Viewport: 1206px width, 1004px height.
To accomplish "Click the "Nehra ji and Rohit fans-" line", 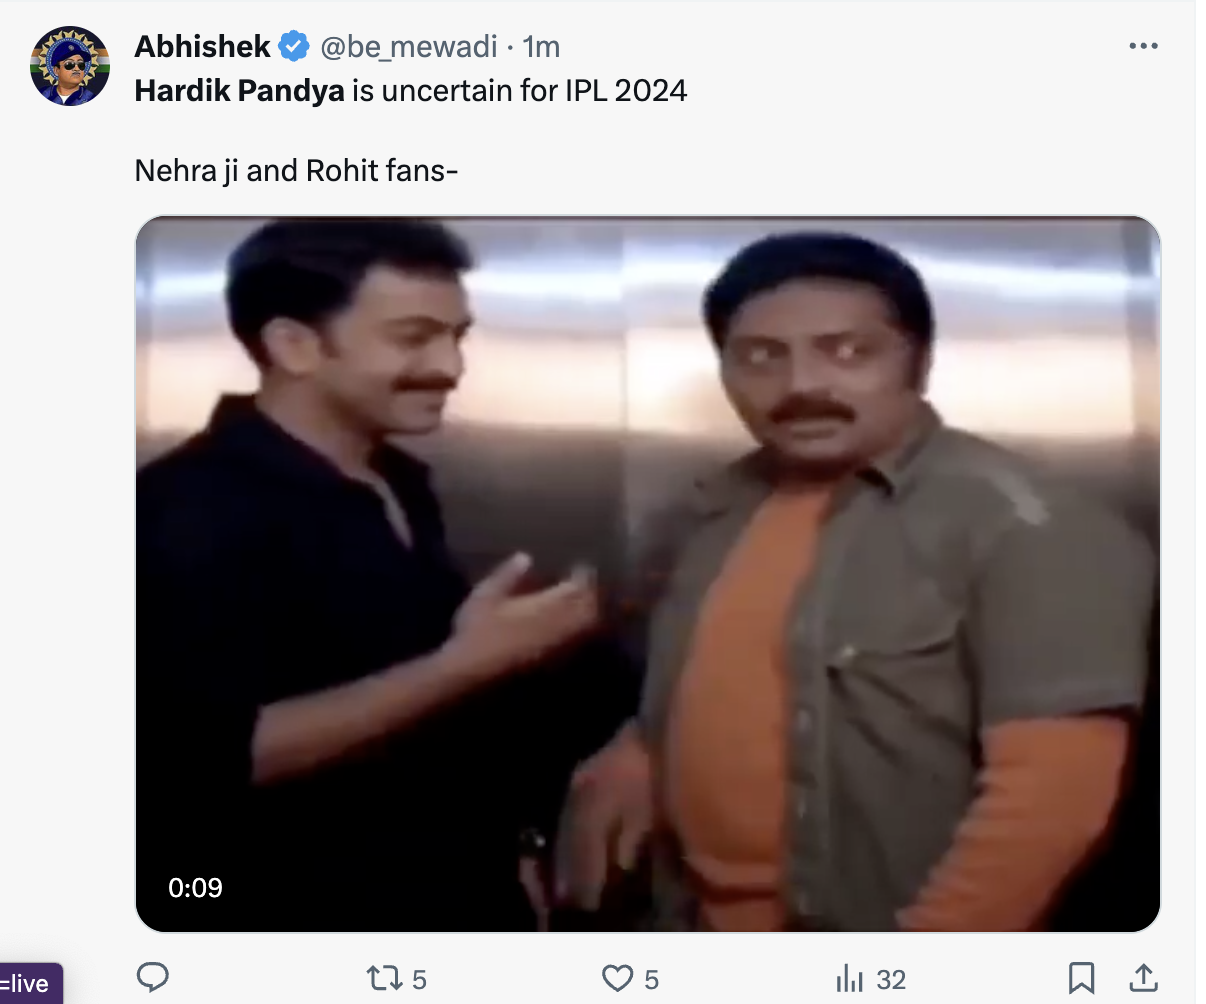I will (x=296, y=171).
